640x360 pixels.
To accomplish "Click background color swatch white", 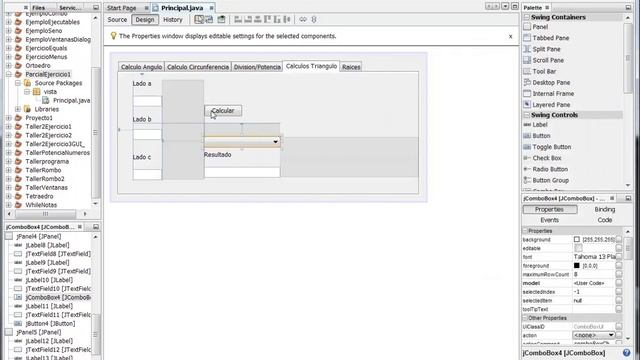I will (x=577, y=240).
